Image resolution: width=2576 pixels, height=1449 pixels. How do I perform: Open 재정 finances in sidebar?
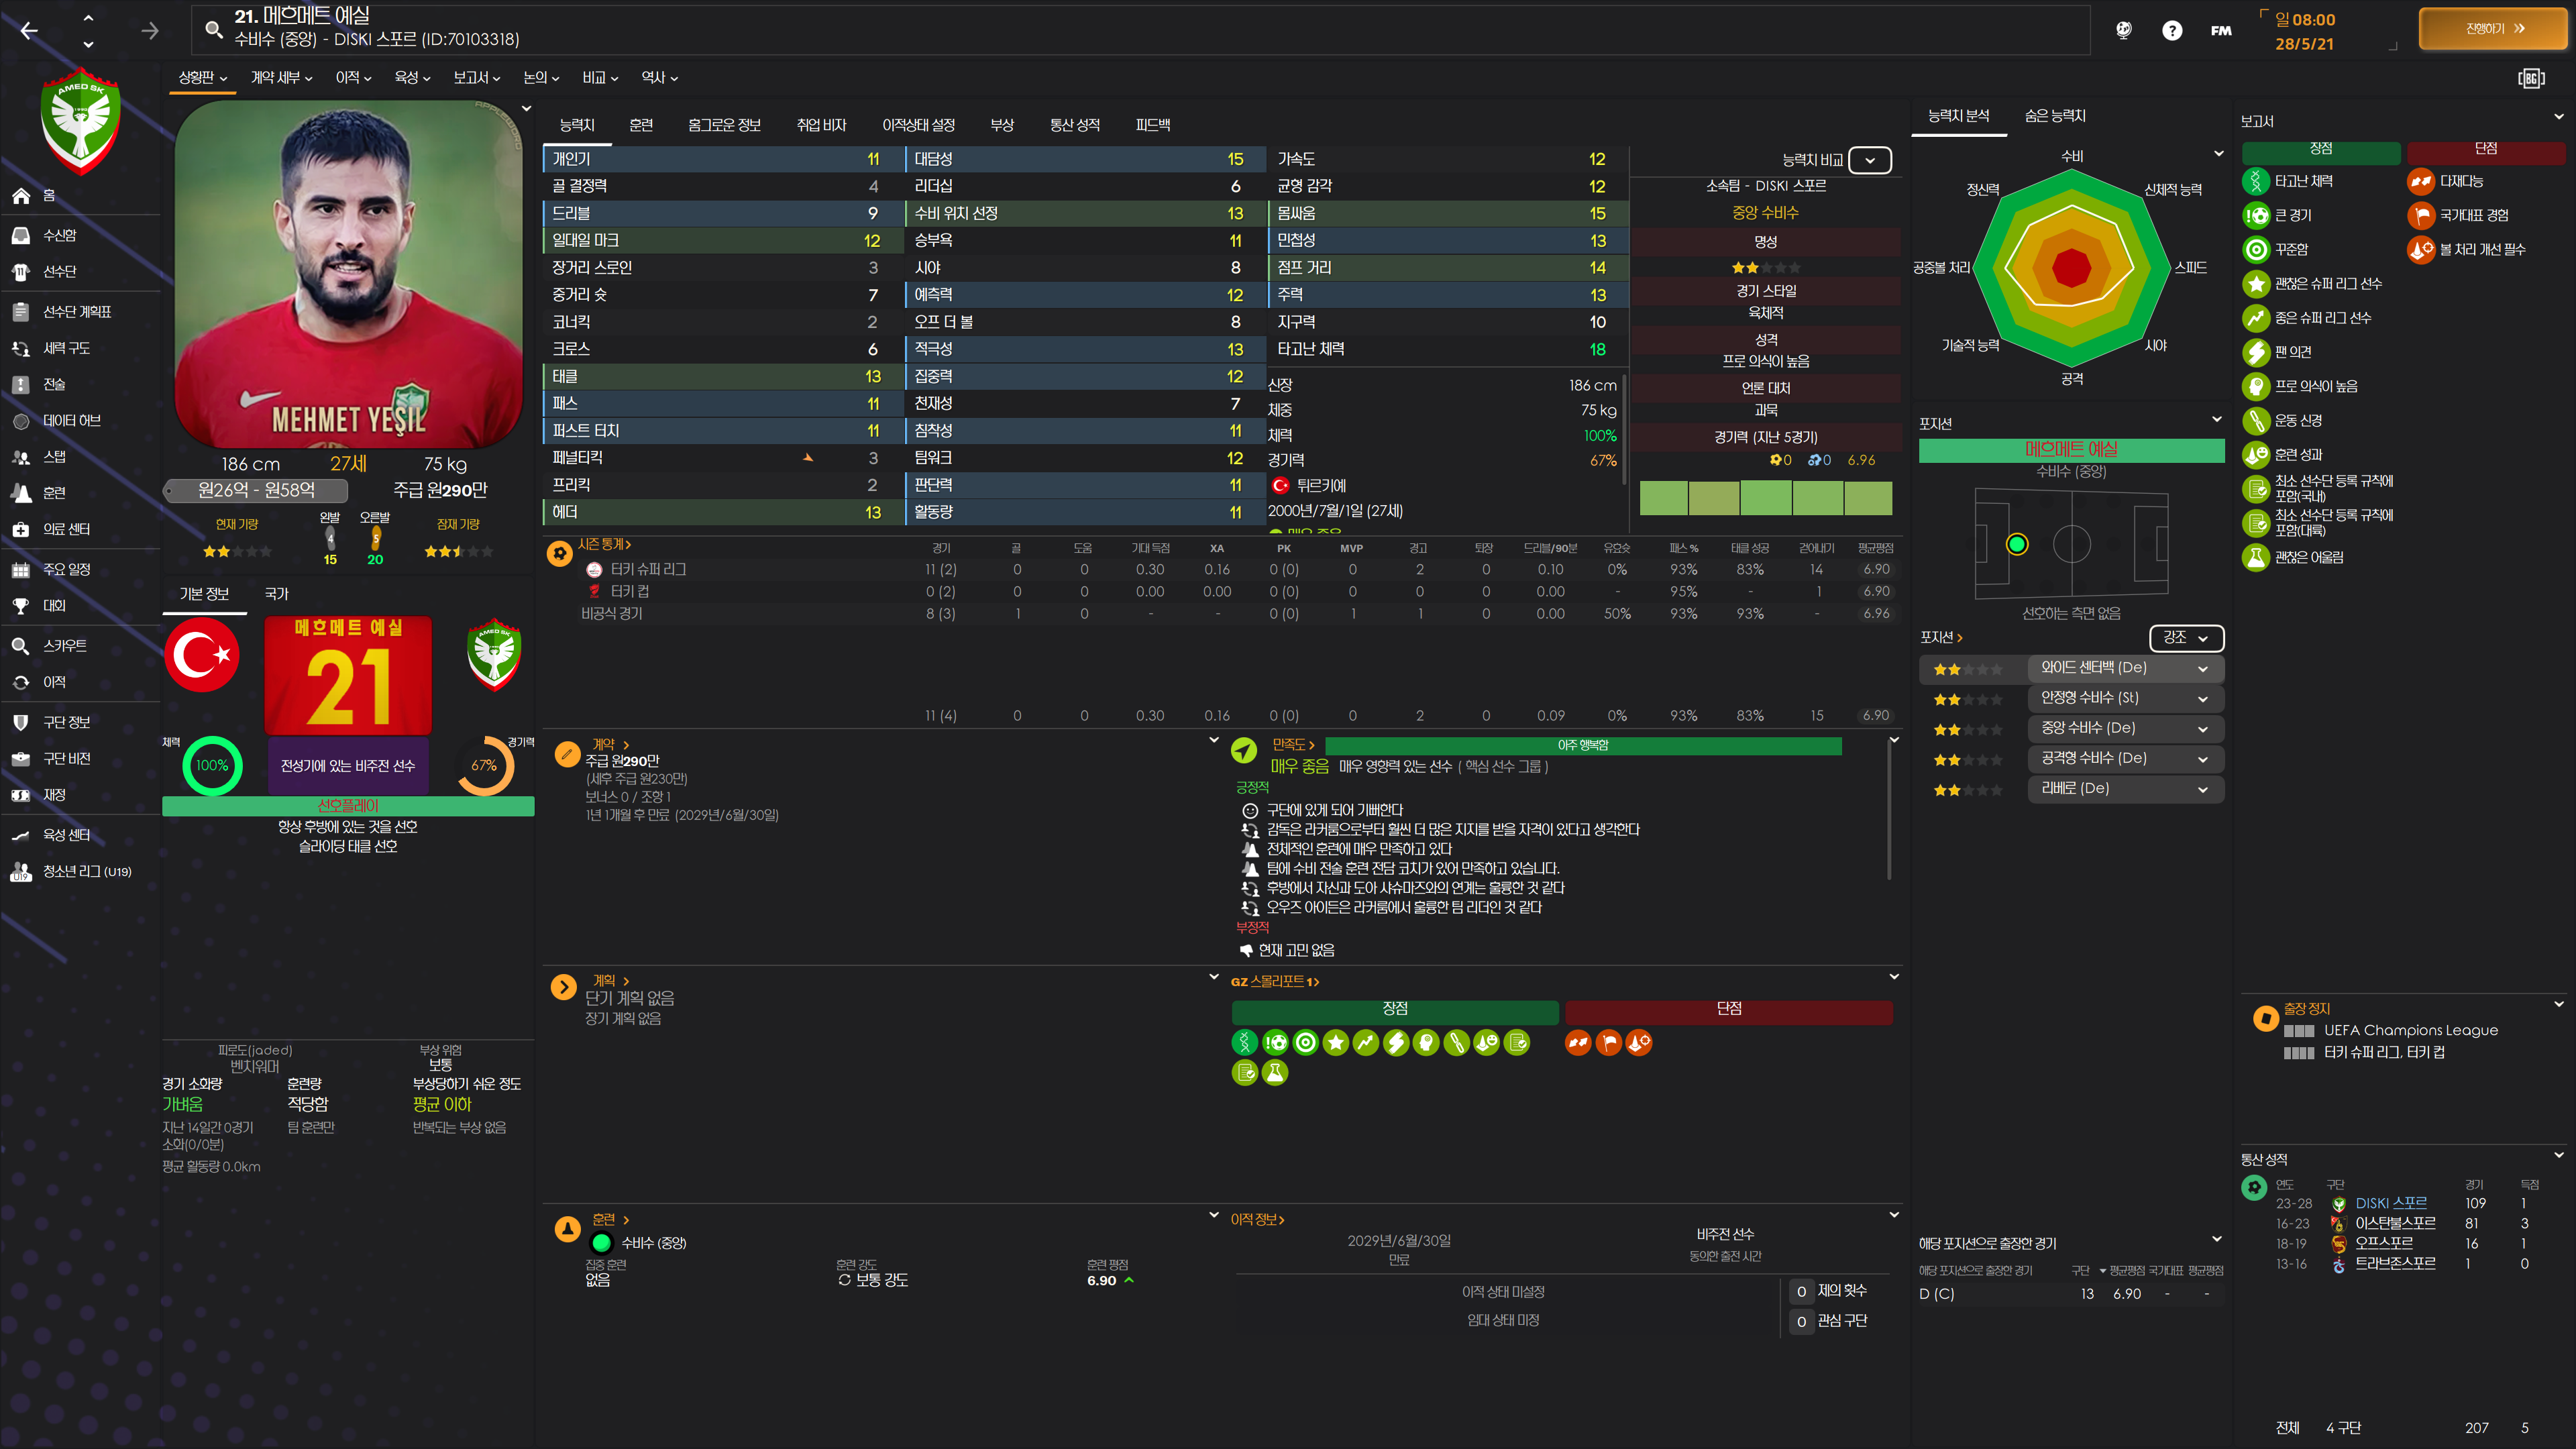pyautogui.click(x=54, y=795)
